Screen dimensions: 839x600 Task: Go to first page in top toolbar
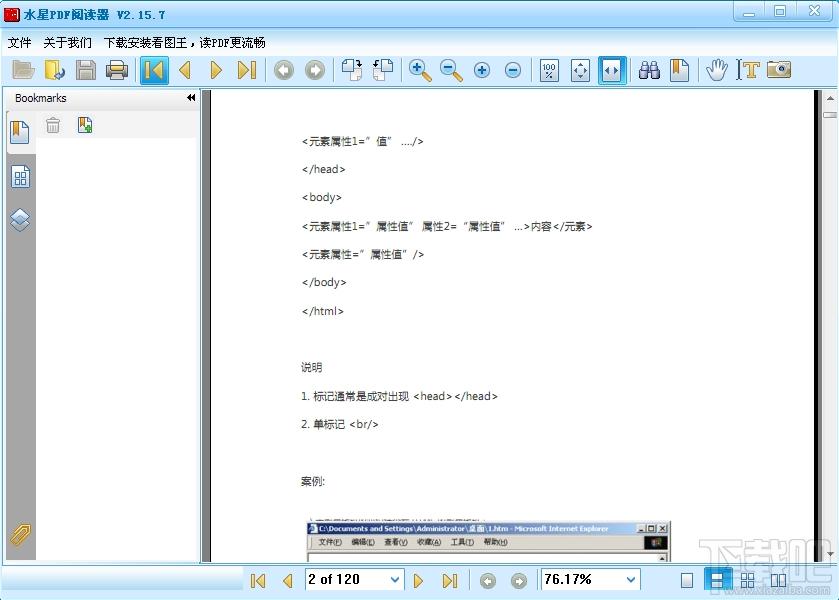(154, 70)
